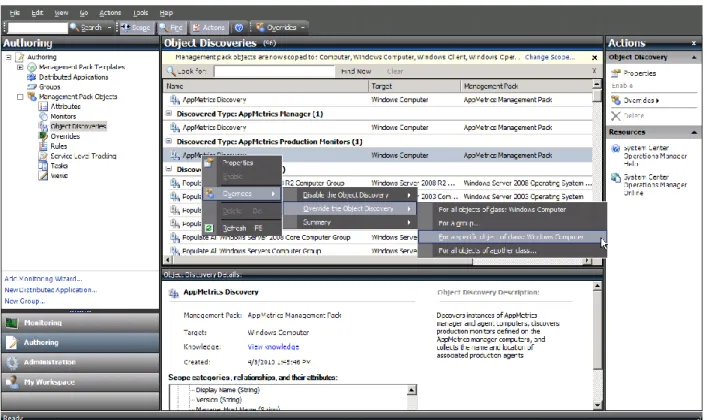
Task: Sort by Management Pack column header
Action: point(526,86)
